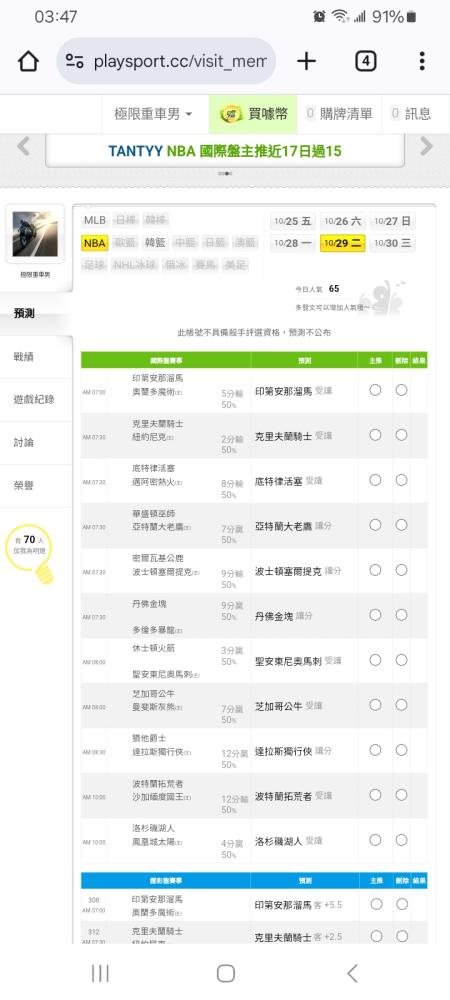Viewport: 450px width, 1000px height.
Task: Tap the browser home icon
Action: [28, 61]
